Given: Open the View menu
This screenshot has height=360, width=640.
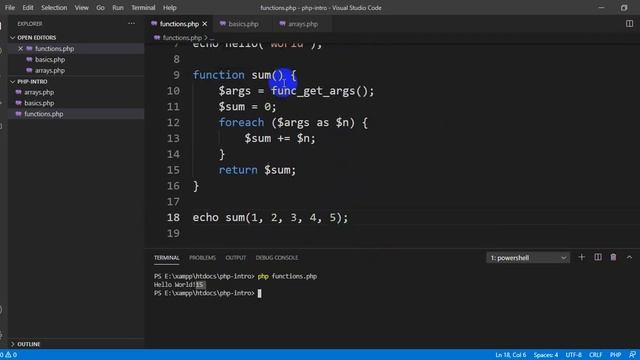Looking at the screenshot, I should coord(81,8).
